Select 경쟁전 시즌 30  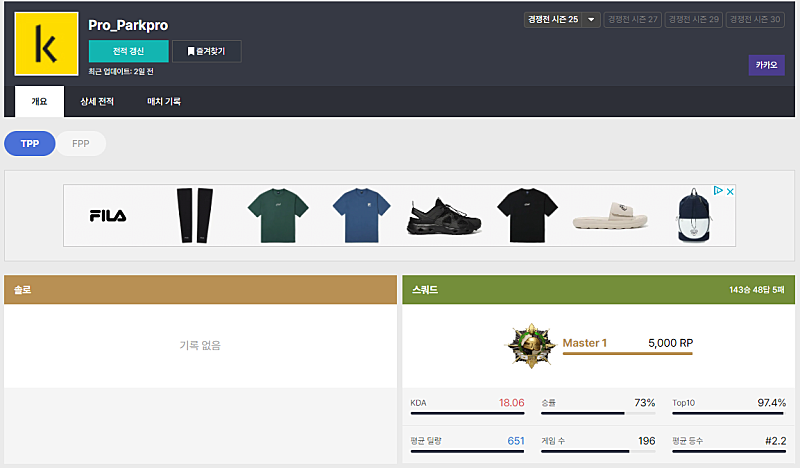[x=755, y=19]
